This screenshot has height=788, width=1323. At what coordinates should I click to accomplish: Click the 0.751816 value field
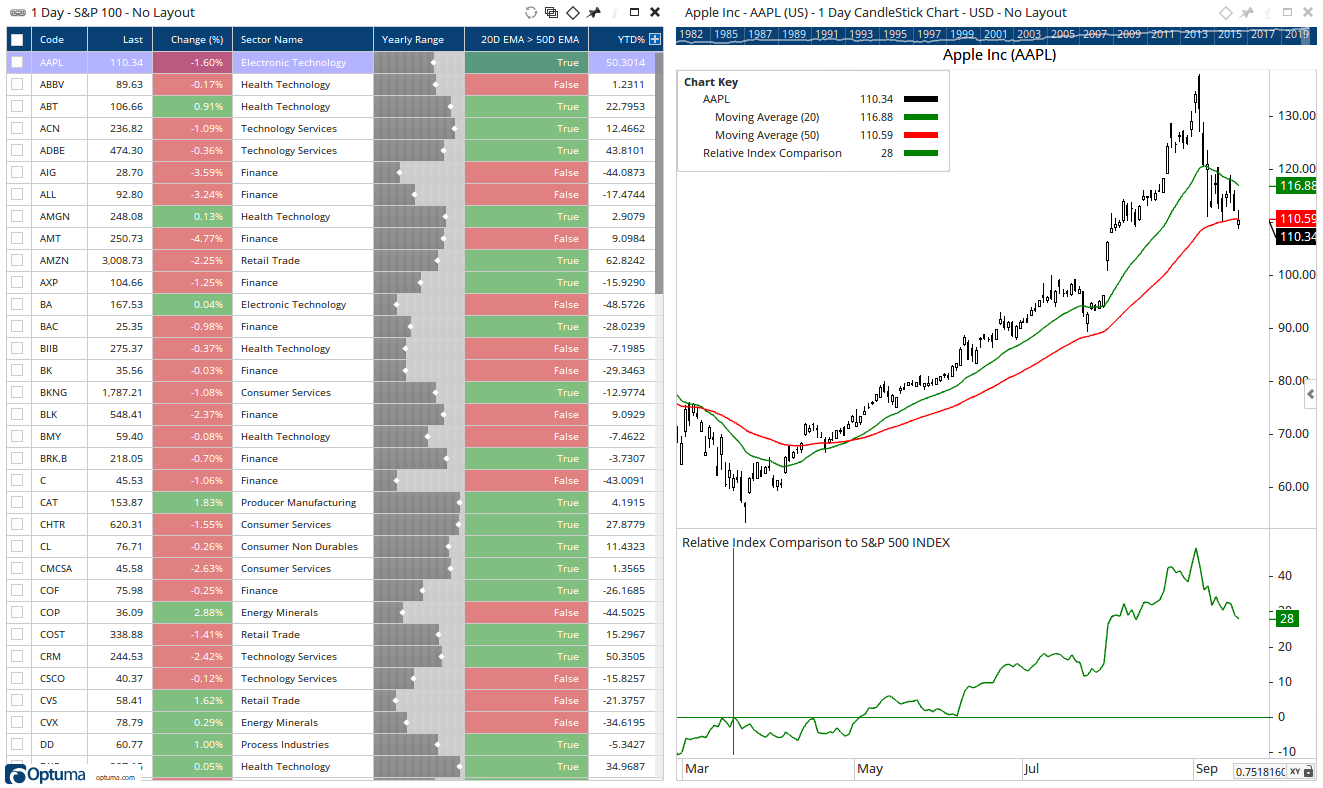(1259, 771)
